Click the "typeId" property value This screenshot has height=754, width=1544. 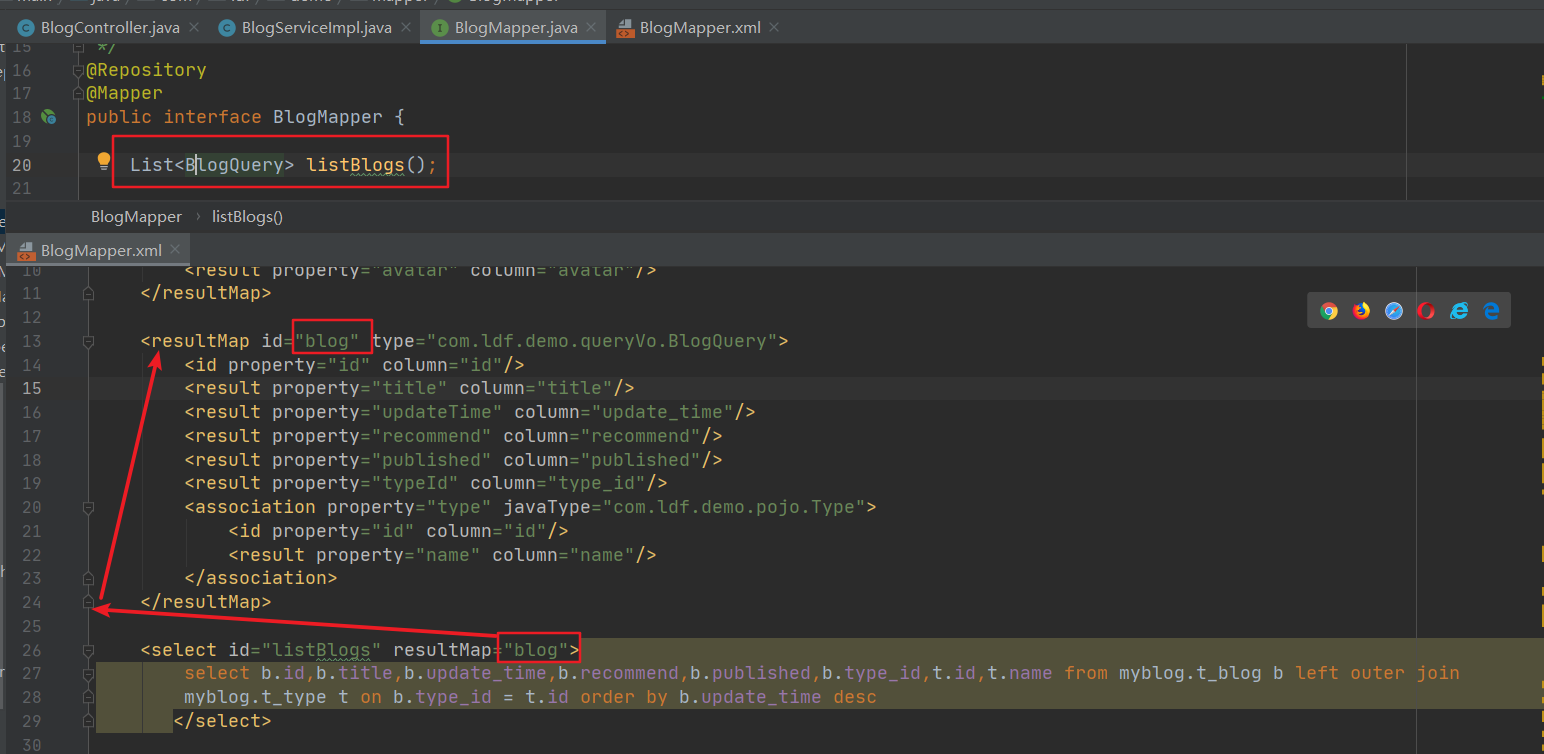coord(416,483)
